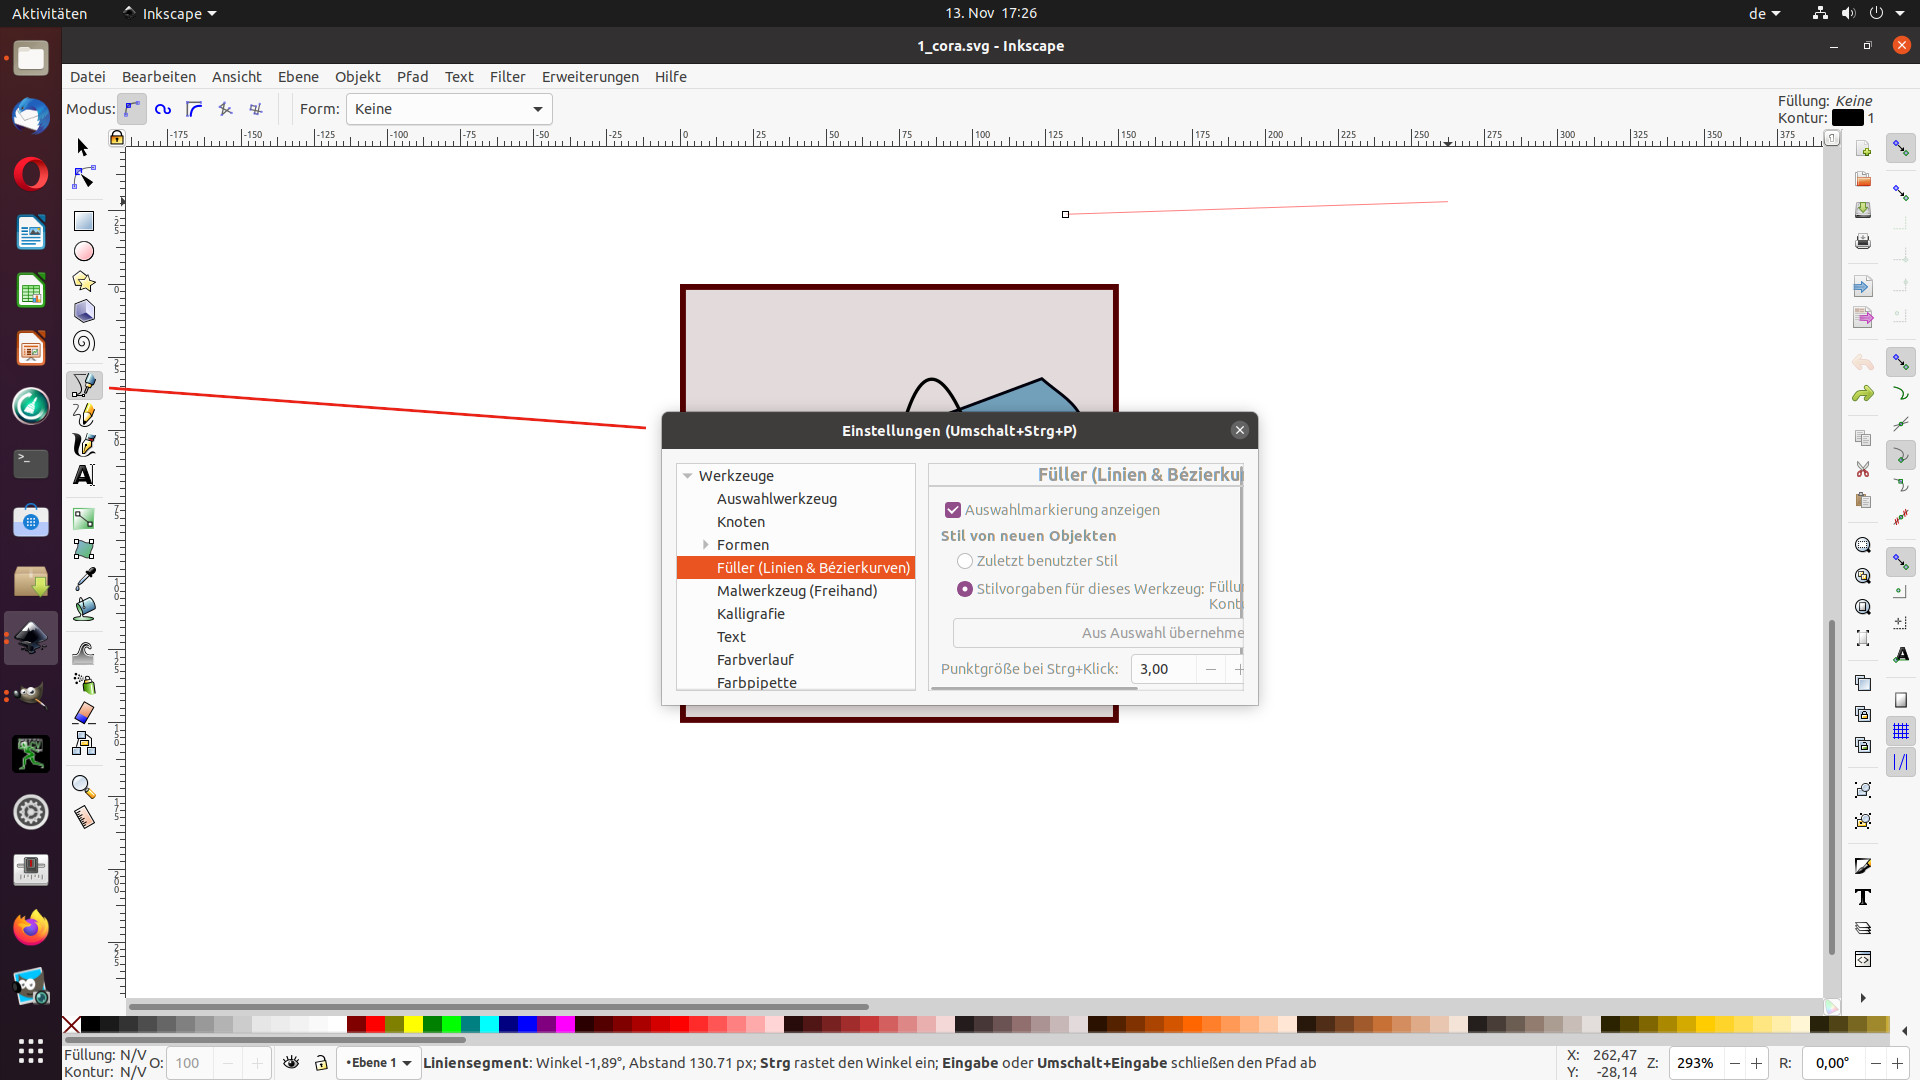Screen dimensions: 1920x1080
Task: Click Aus Auswahl übernehmen button
Action: click(1098, 633)
